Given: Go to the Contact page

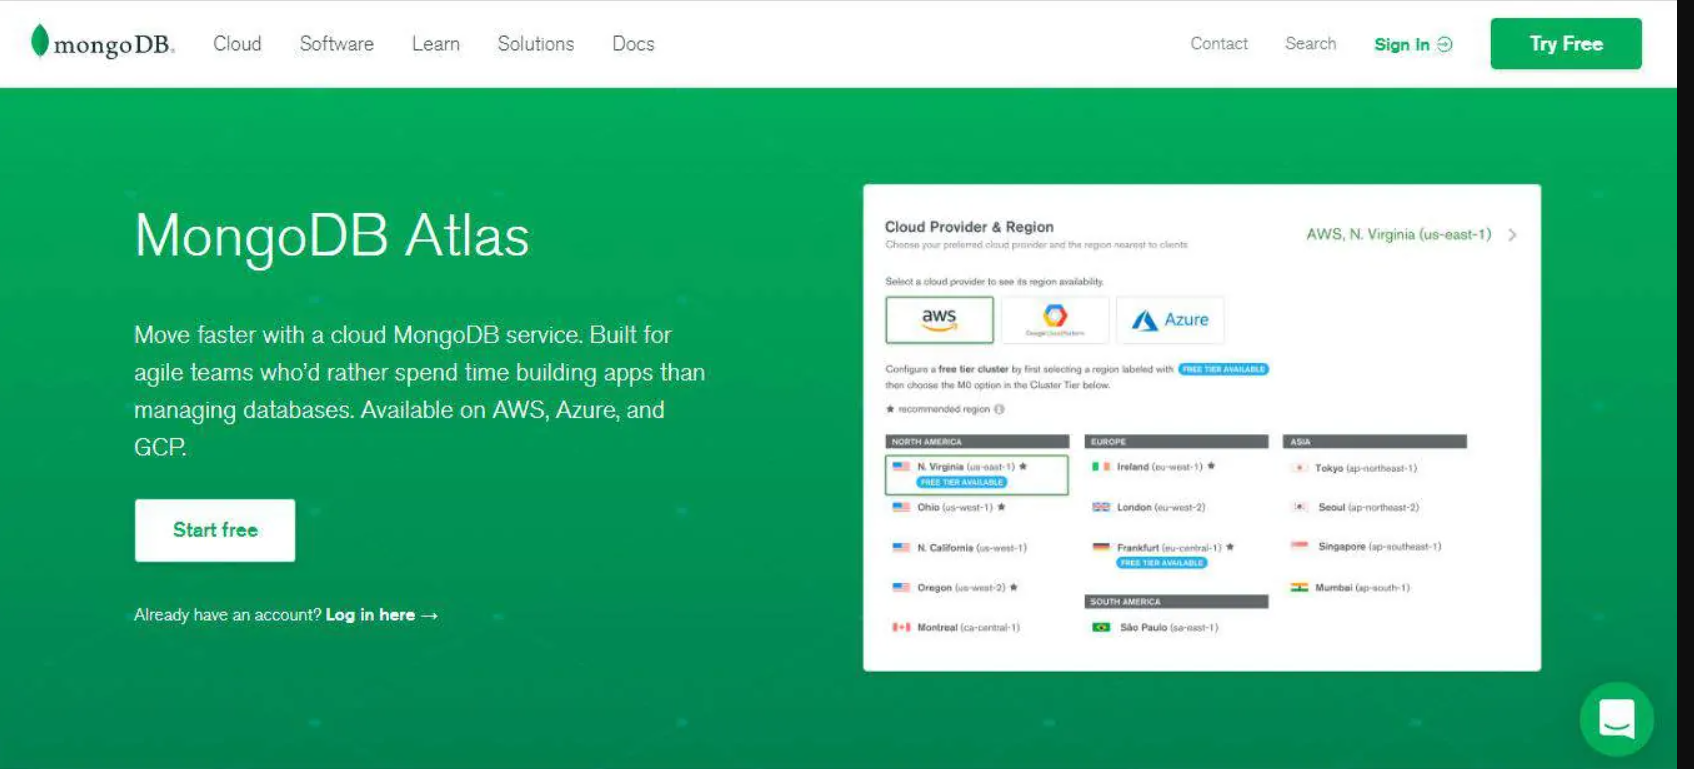Looking at the screenshot, I should [1219, 44].
